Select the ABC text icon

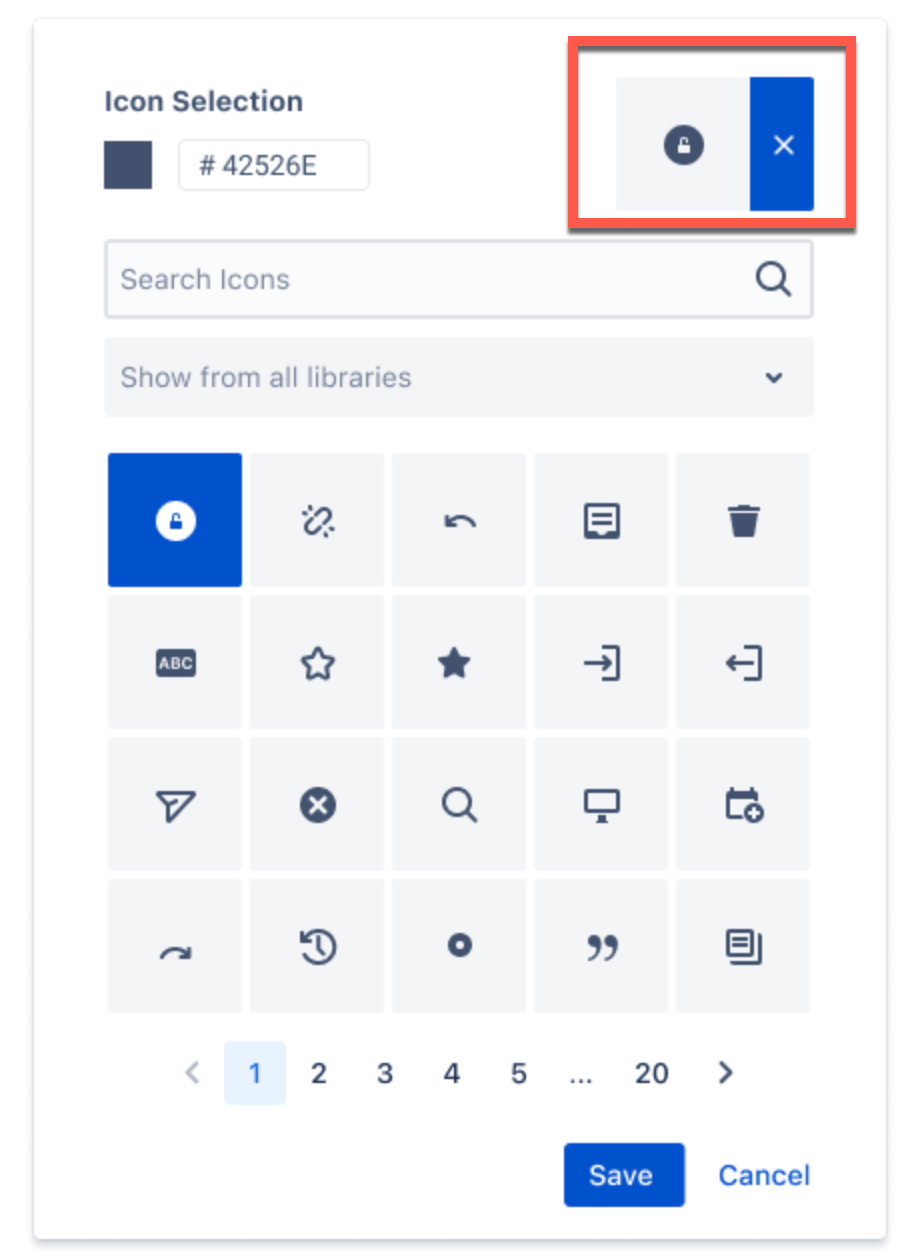click(175, 662)
